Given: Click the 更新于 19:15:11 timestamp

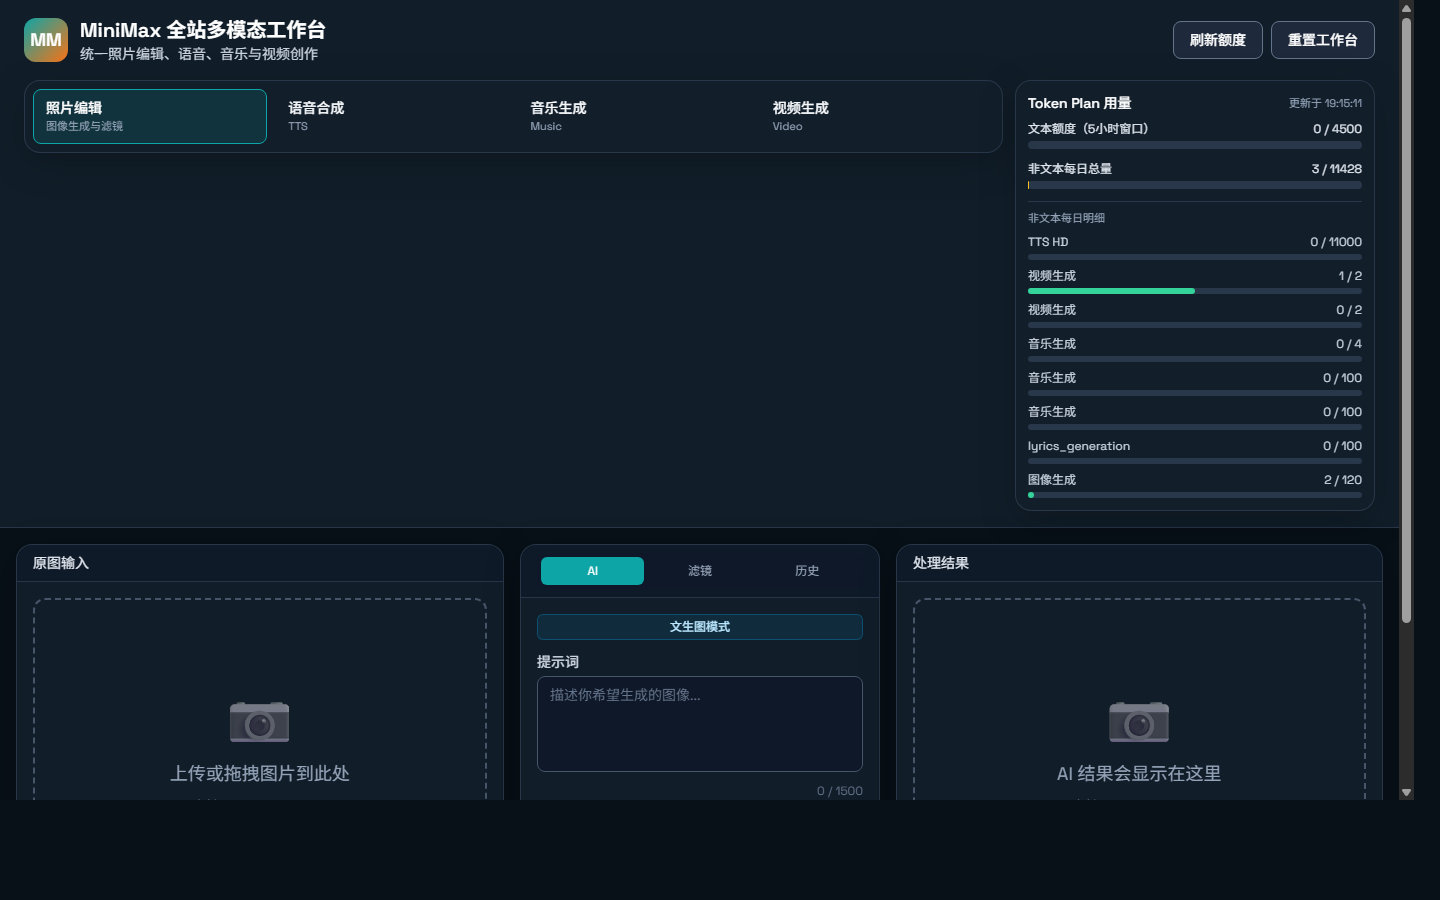Looking at the screenshot, I should tap(1325, 103).
